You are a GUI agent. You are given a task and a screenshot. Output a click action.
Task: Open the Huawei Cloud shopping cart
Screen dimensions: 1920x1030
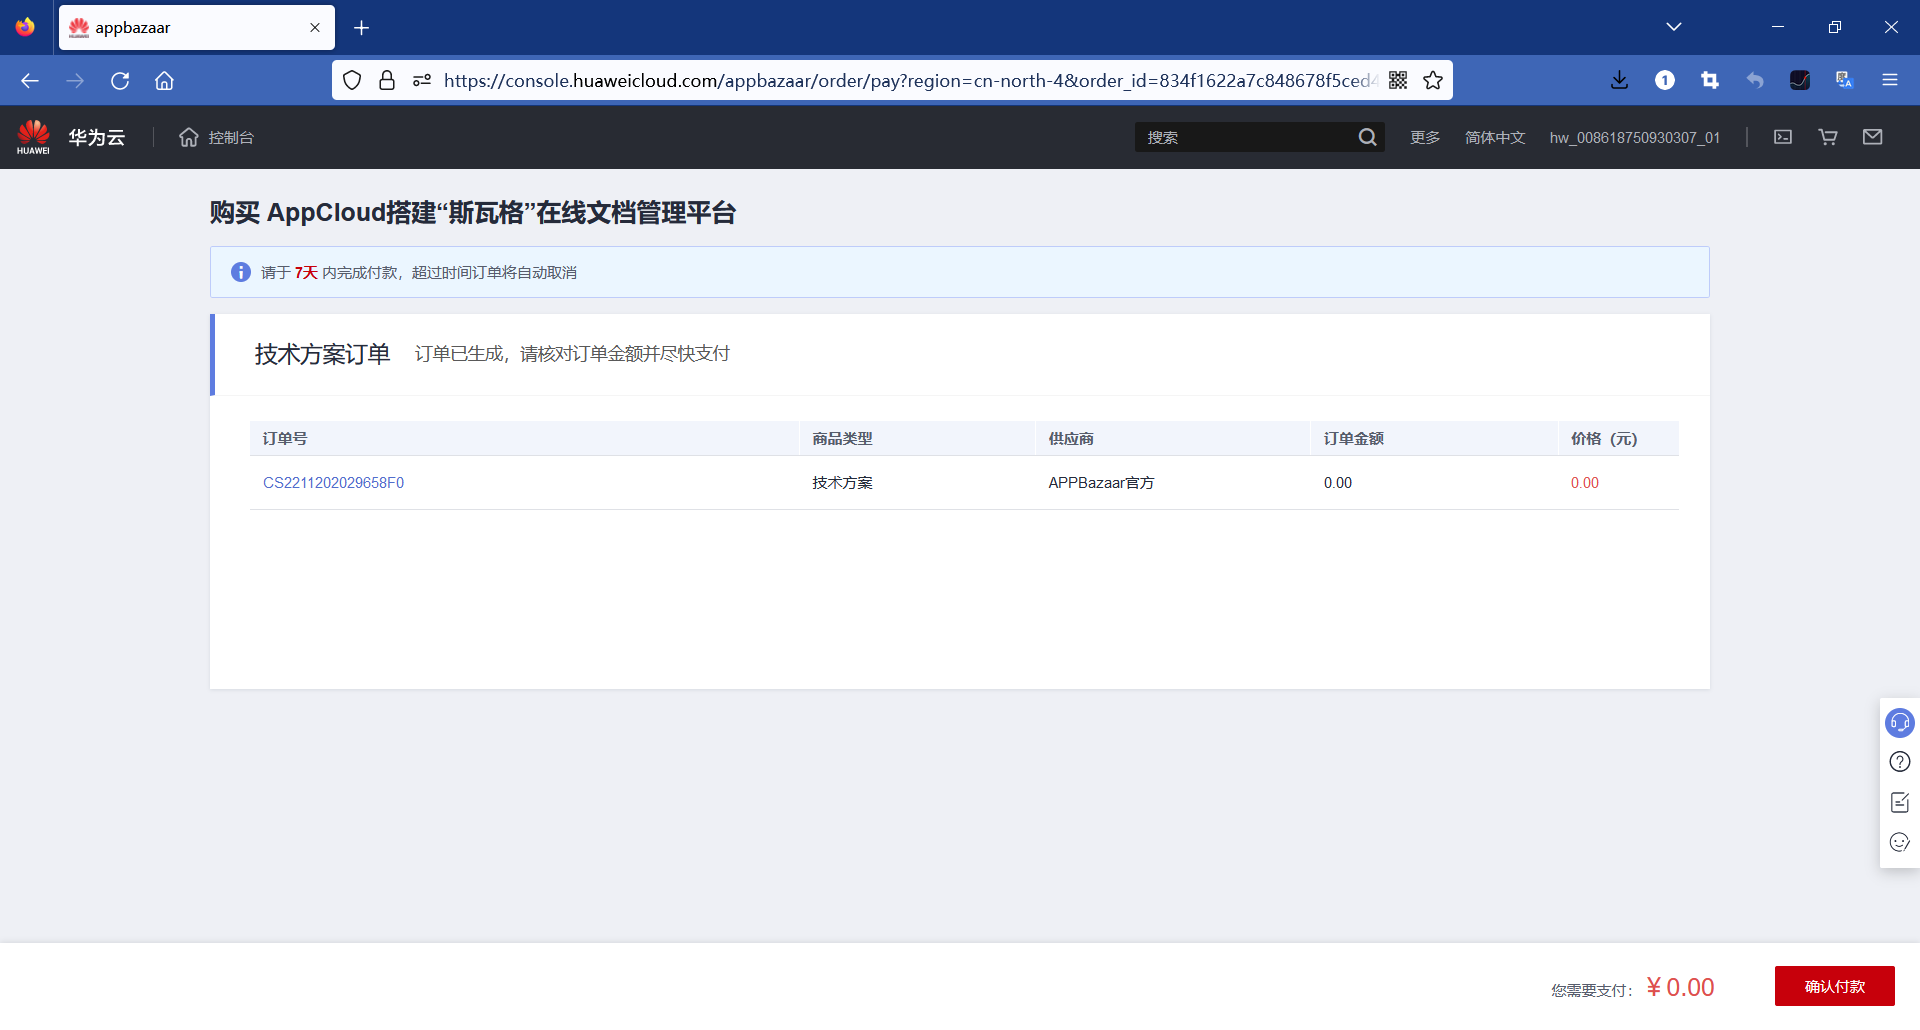tap(1827, 137)
